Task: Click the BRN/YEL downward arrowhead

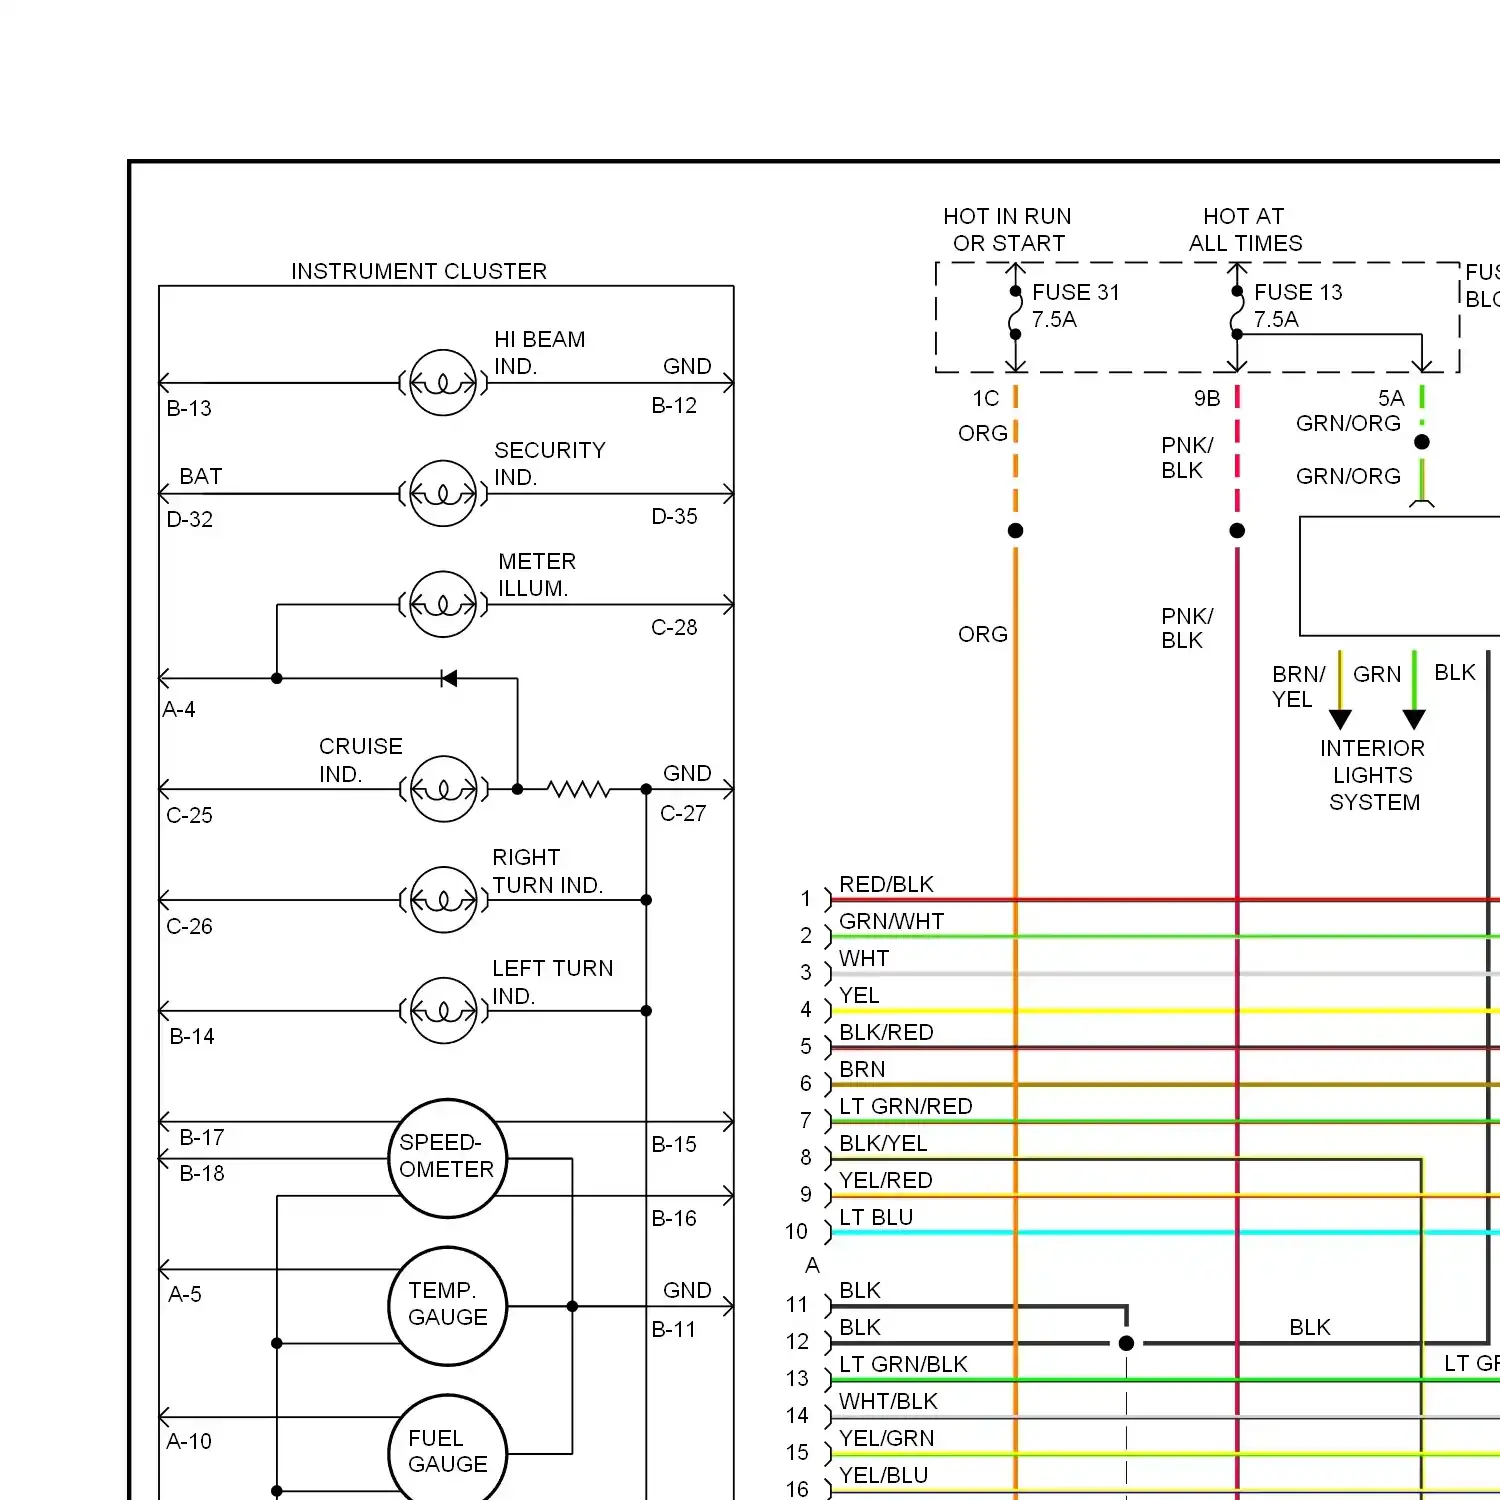Action: tap(1340, 719)
